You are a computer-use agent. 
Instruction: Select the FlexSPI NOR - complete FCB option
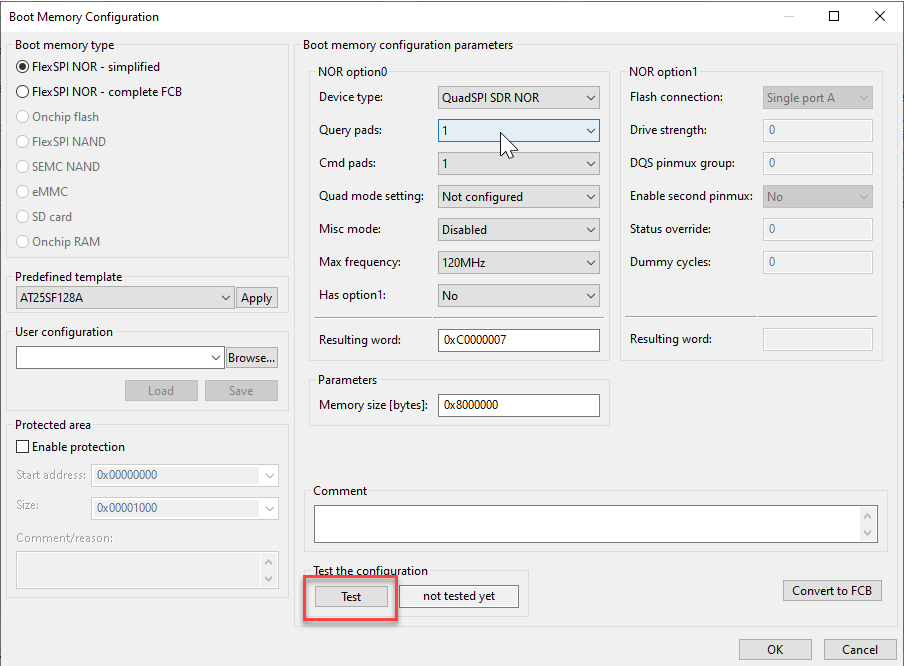pyautogui.click(x=21, y=91)
